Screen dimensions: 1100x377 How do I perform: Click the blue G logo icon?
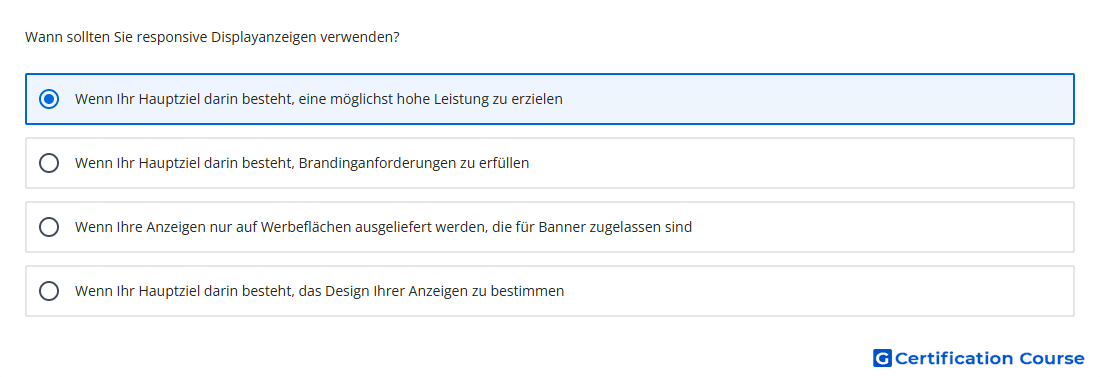coord(882,358)
